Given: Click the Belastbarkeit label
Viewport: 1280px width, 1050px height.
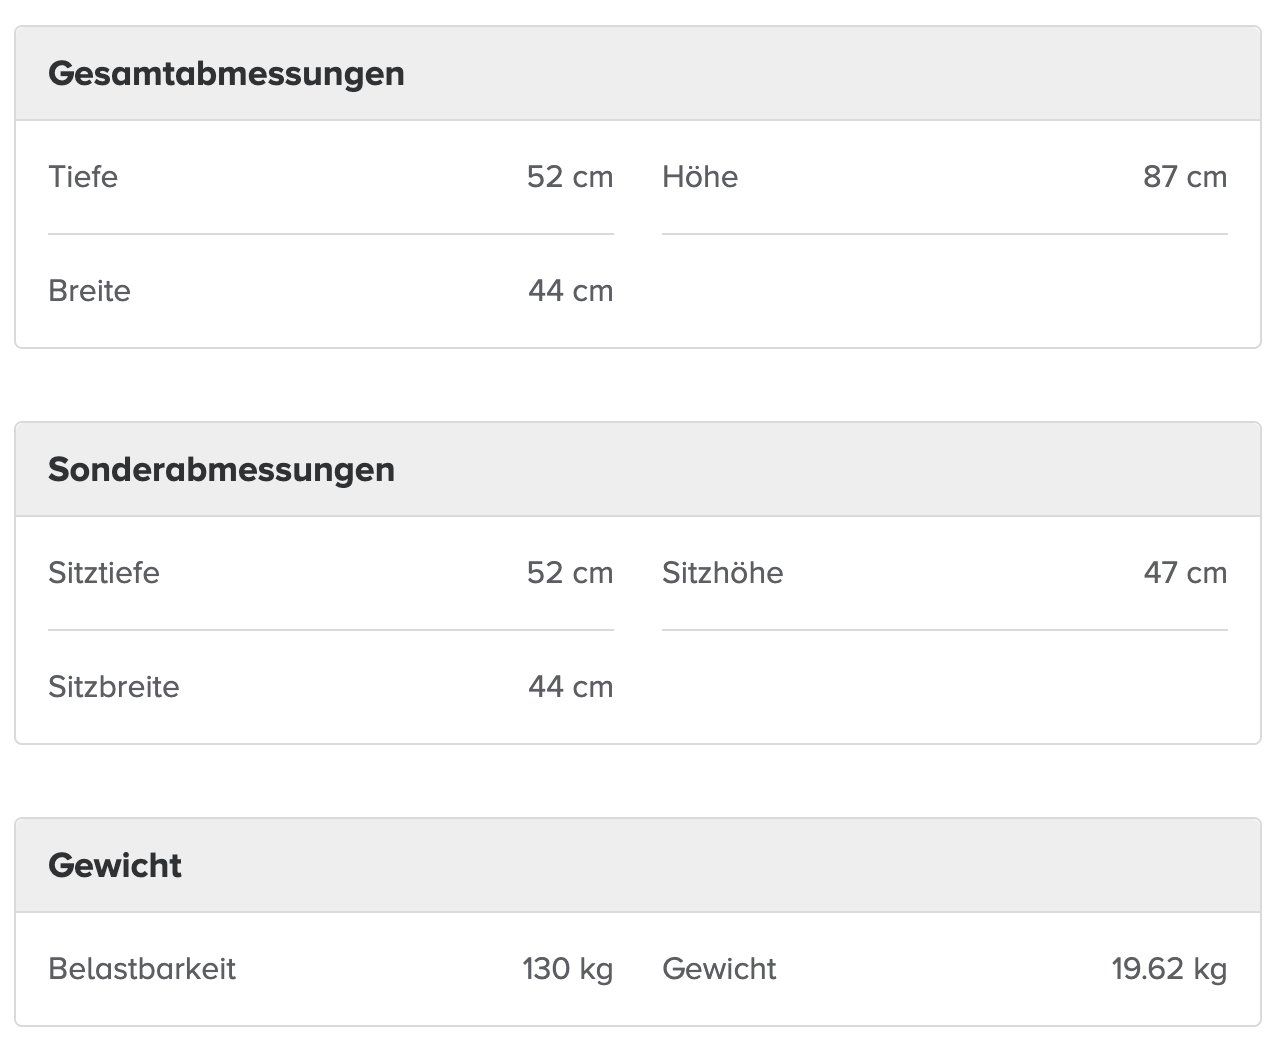Looking at the screenshot, I should 142,969.
